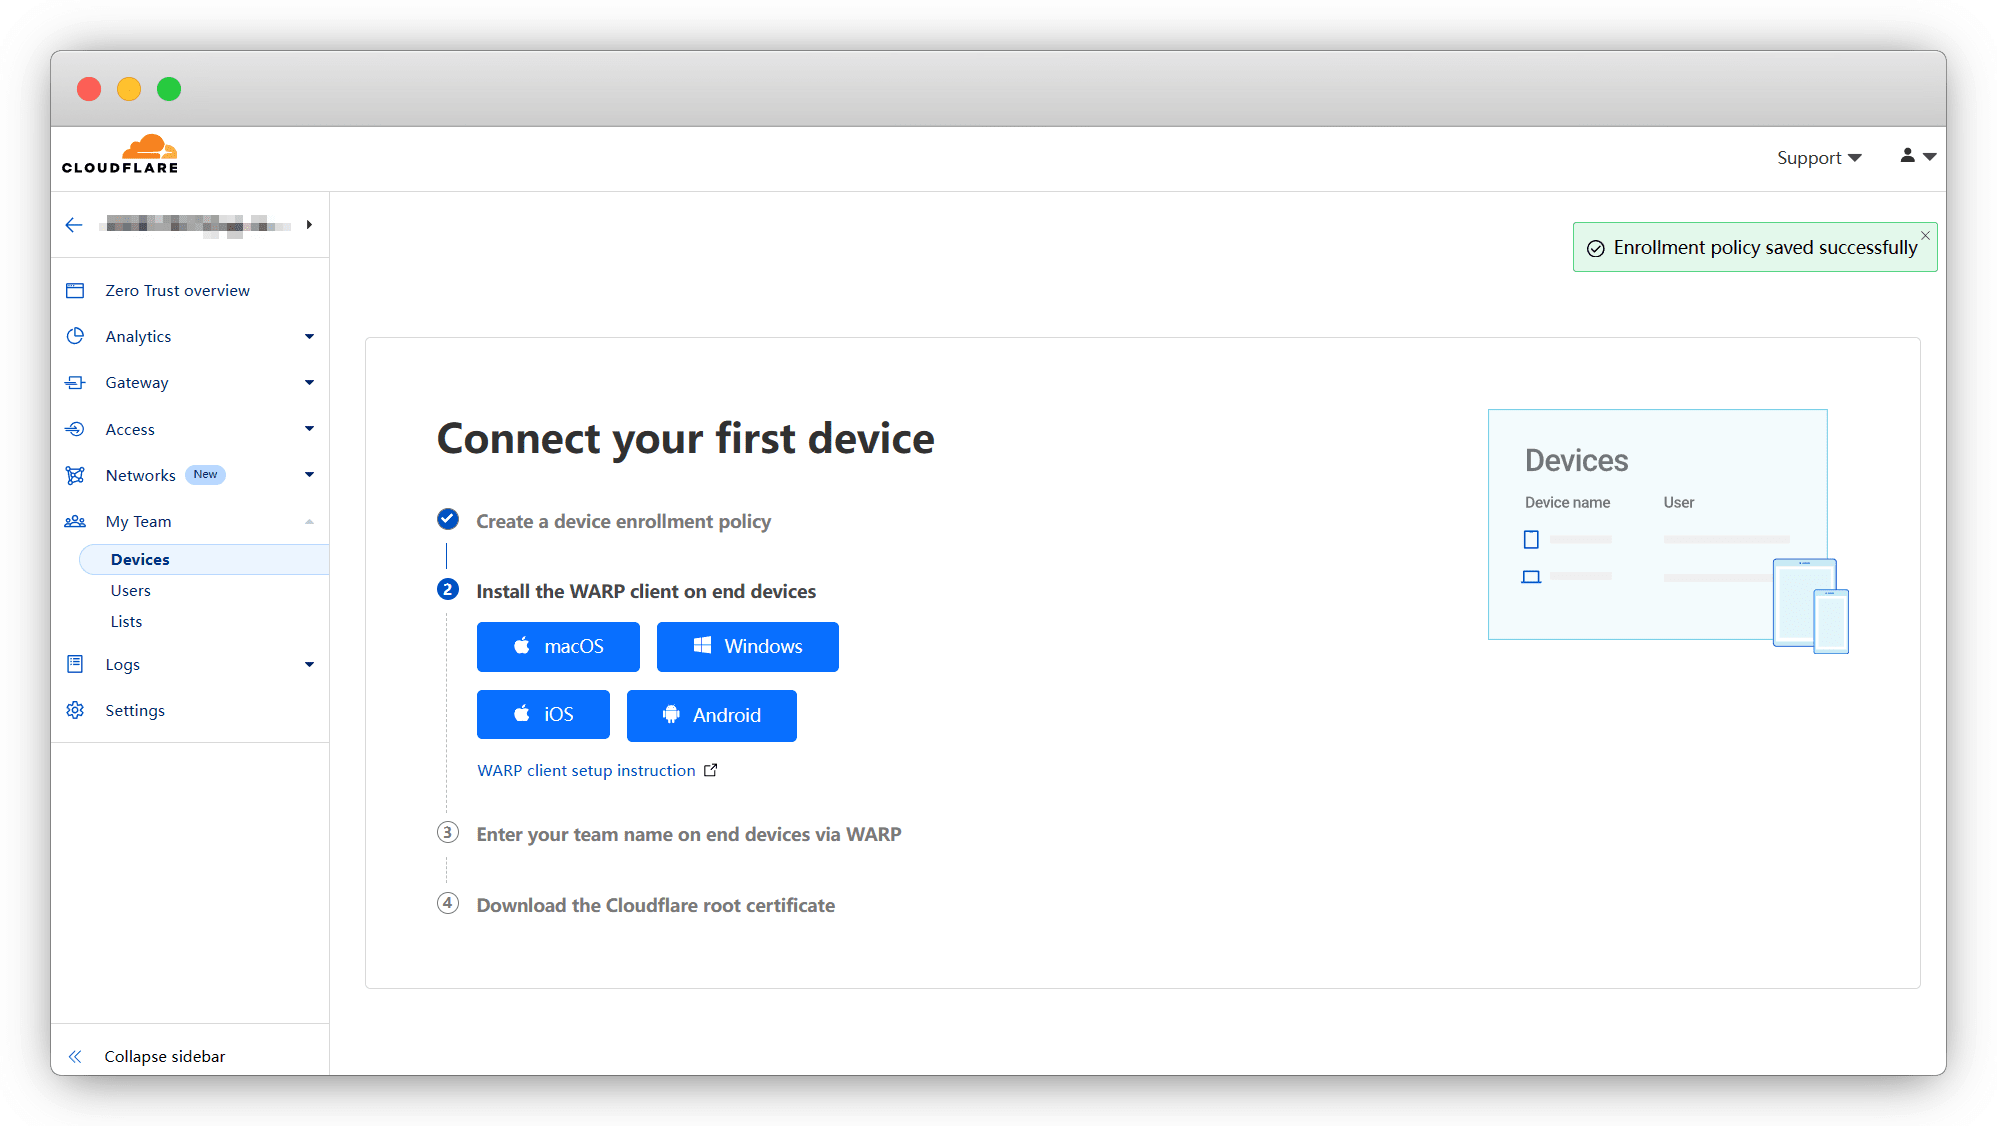Select Install the WARP client step heading
The width and height of the screenshot is (1997, 1126).
click(646, 591)
